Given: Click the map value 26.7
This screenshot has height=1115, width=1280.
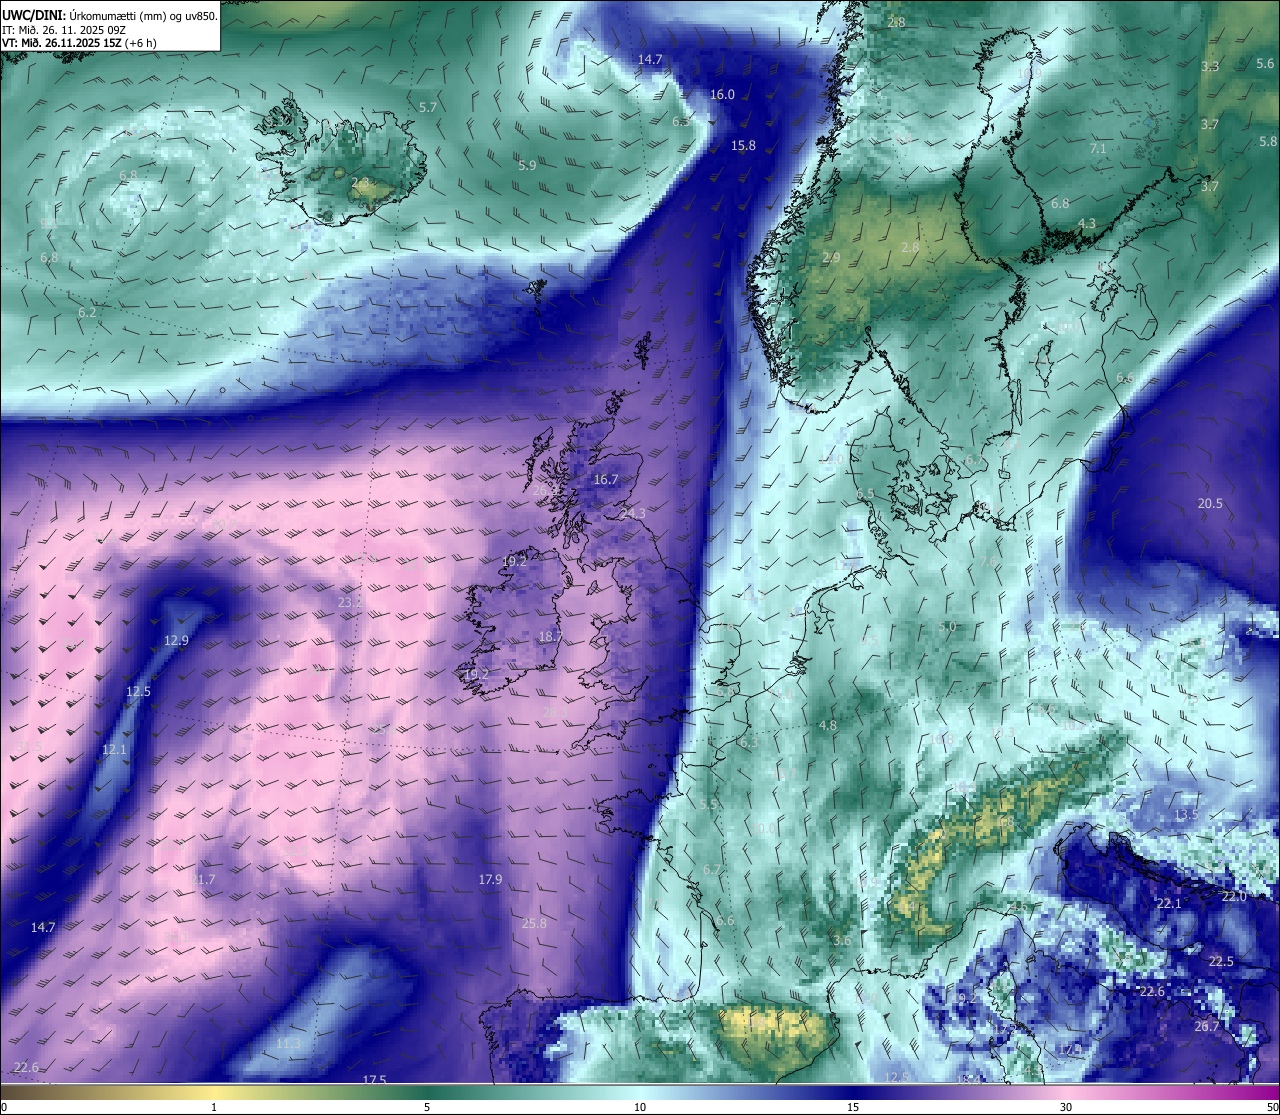Looking at the screenshot, I should 1207,1026.
